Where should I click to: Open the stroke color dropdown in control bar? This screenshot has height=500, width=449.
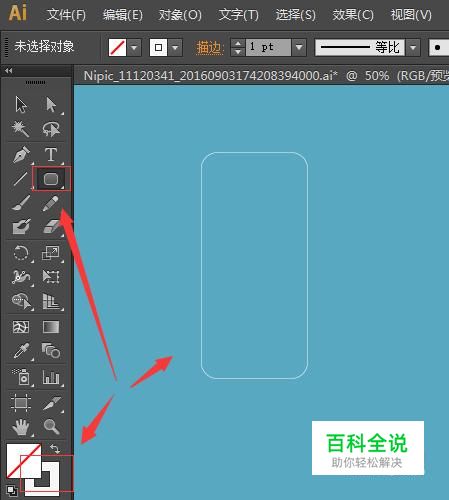(x=175, y=48)
